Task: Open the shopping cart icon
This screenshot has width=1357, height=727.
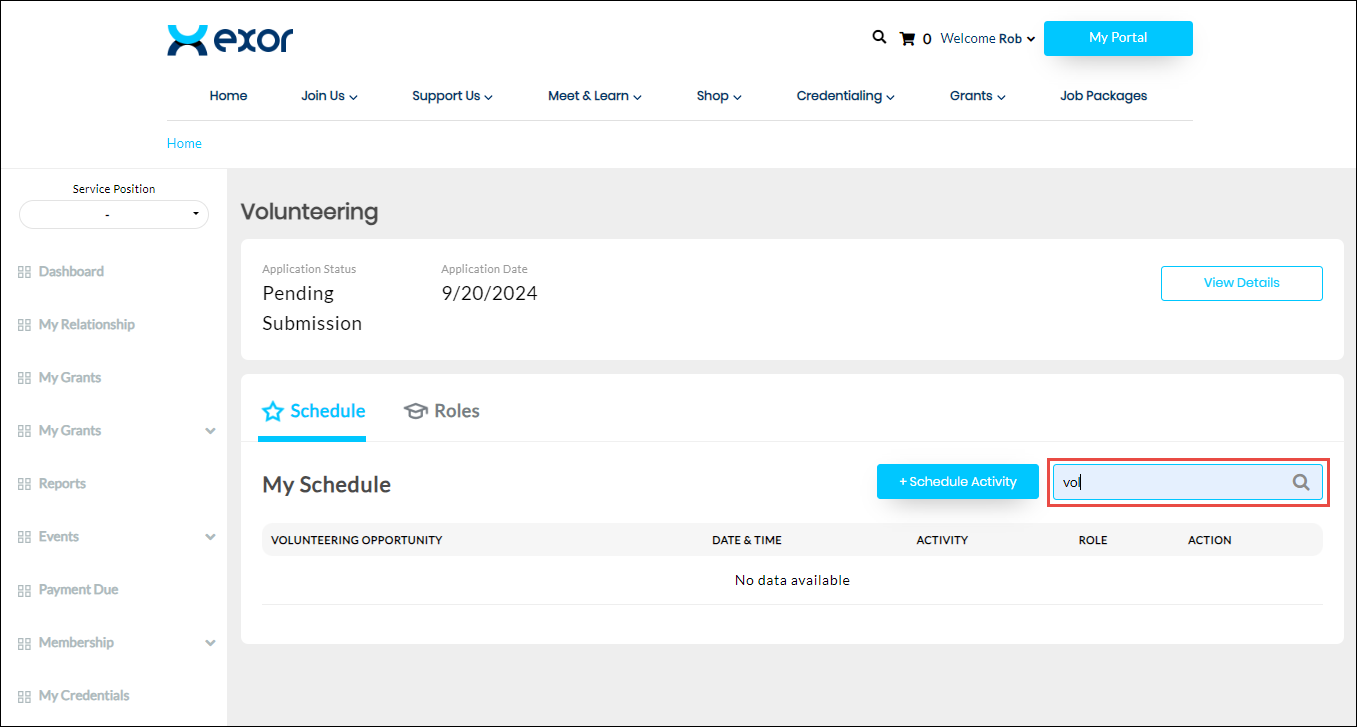Action: tap(907, 39)
